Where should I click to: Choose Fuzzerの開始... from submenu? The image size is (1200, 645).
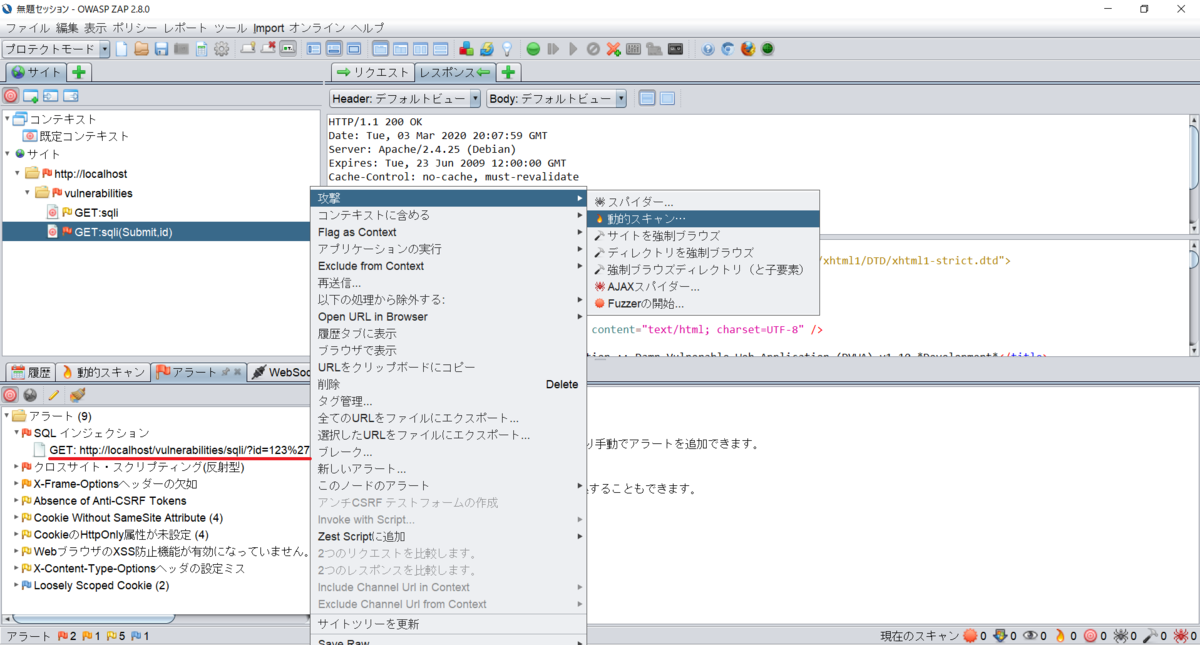tap(703, 303)
